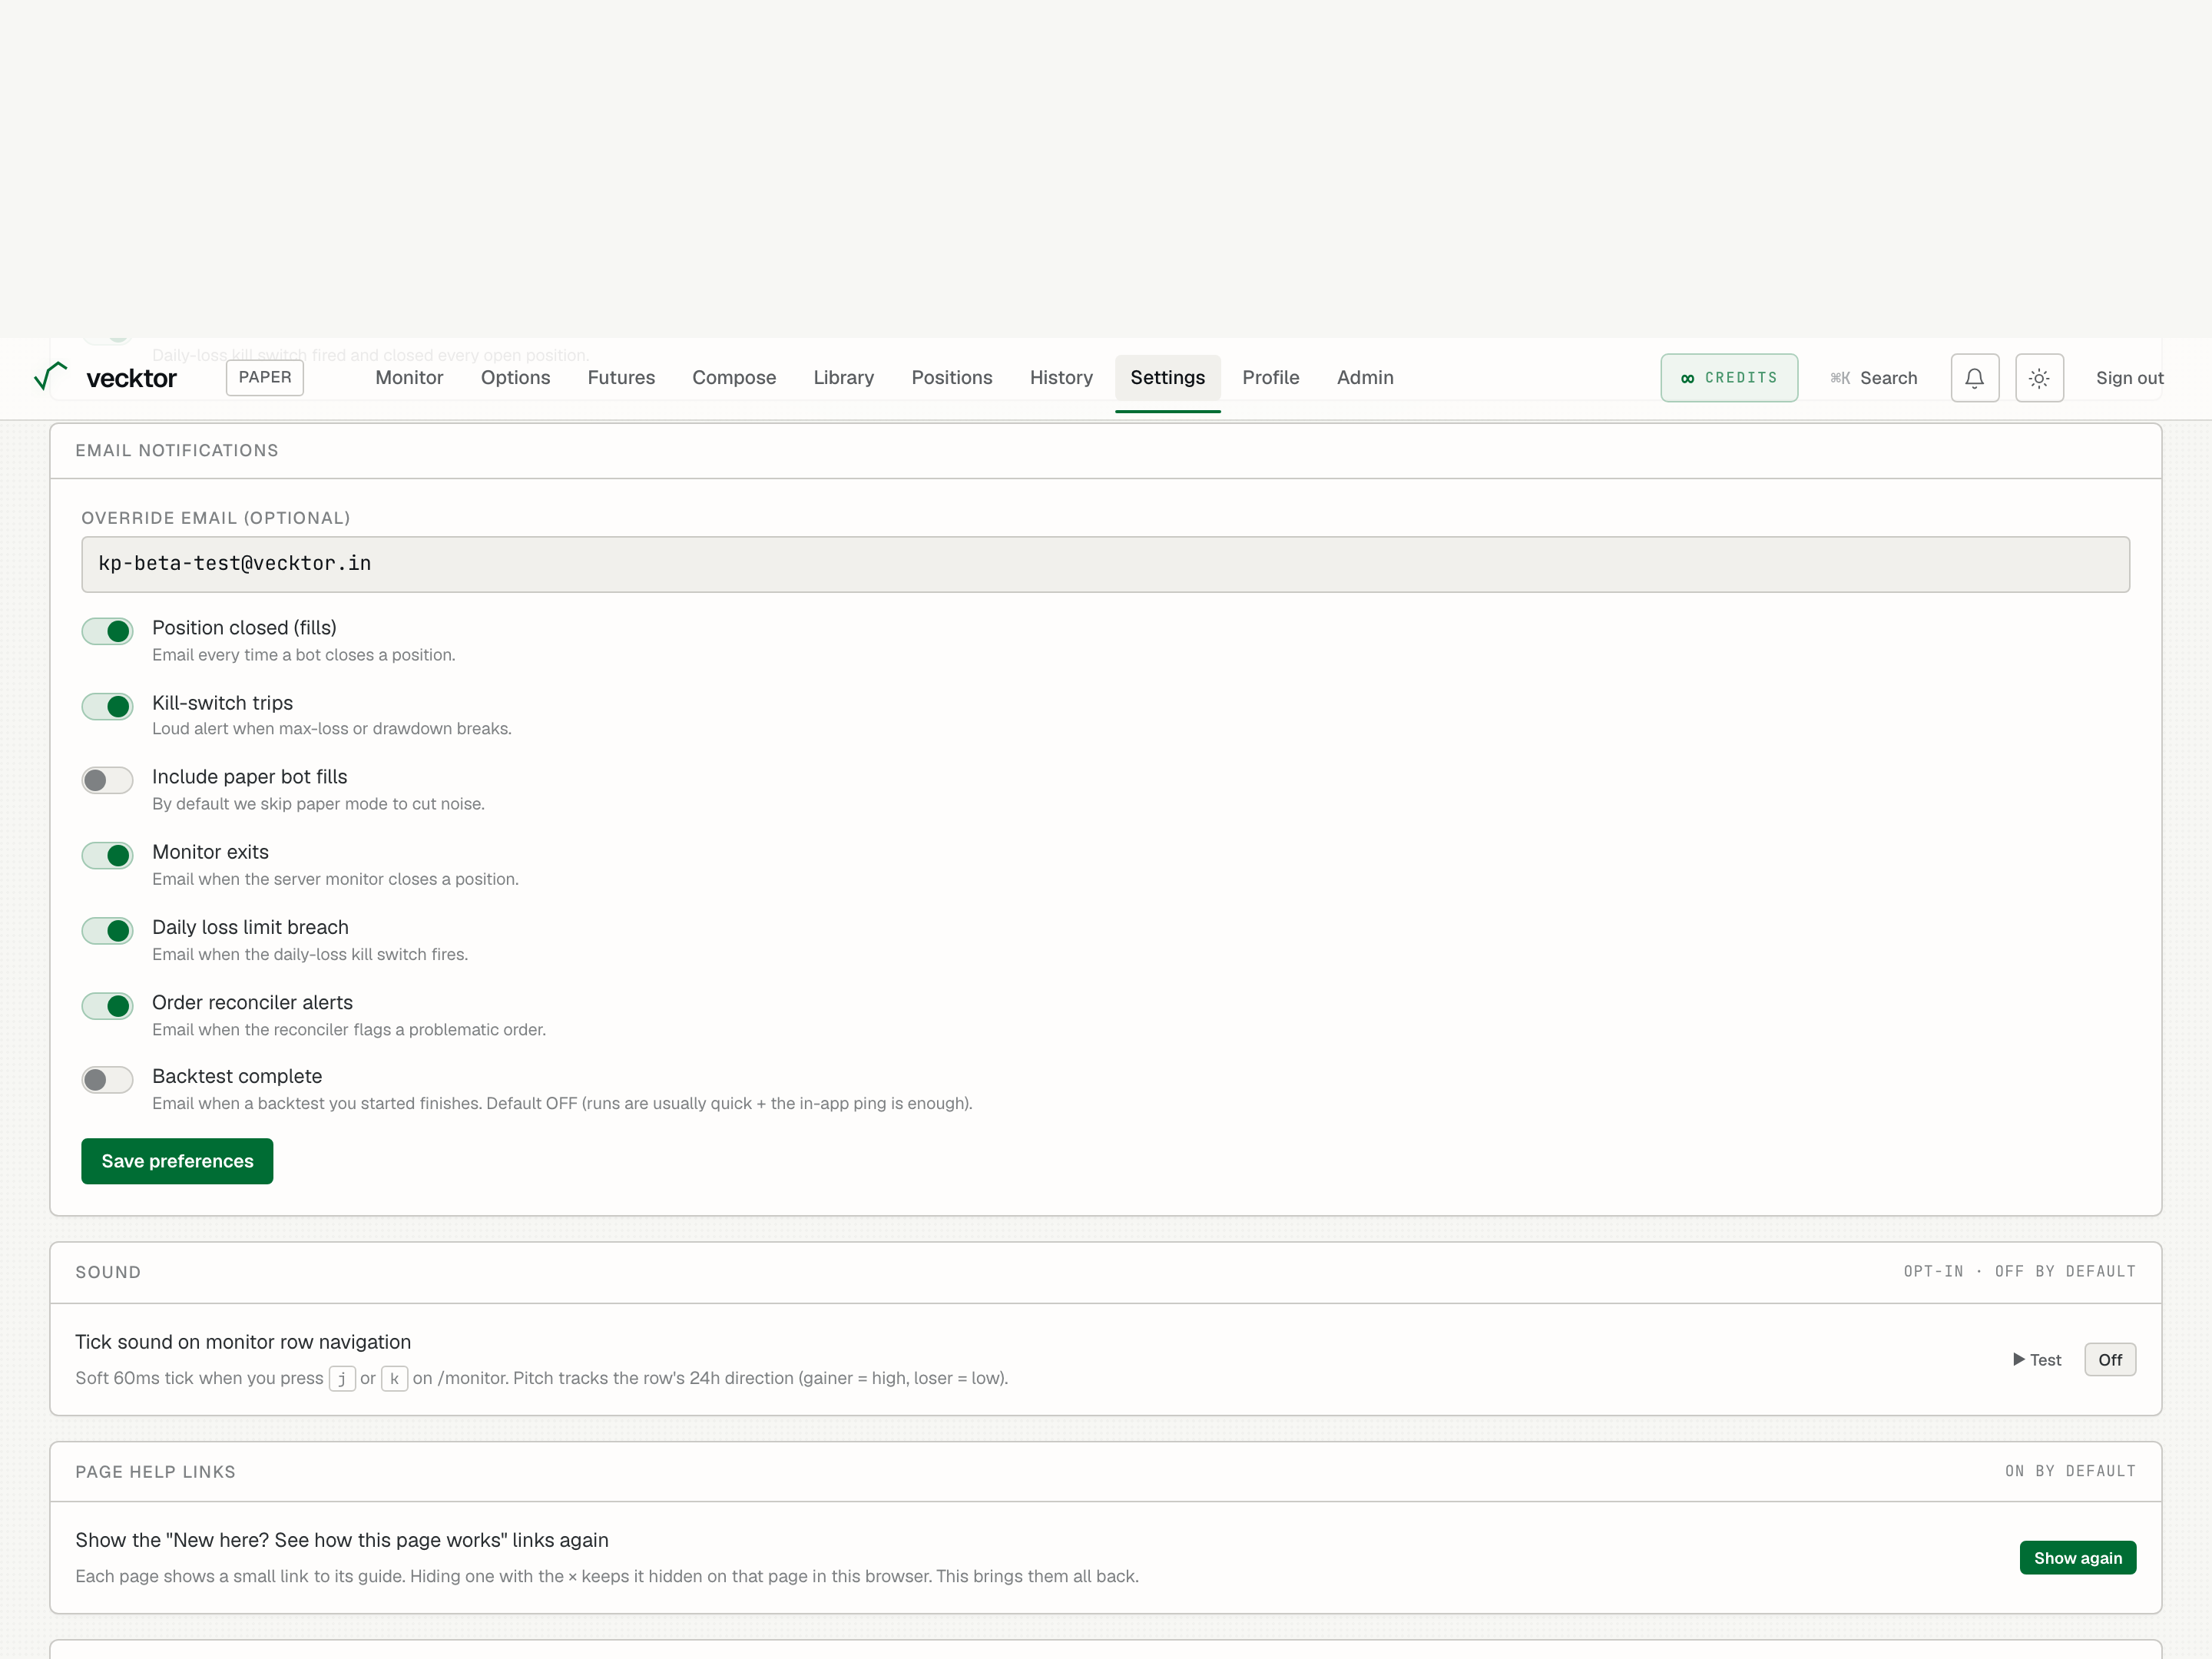Click the Backtest complete label
Viewport: 2212px width, 1659px height.
click(x=237, y=1076)
